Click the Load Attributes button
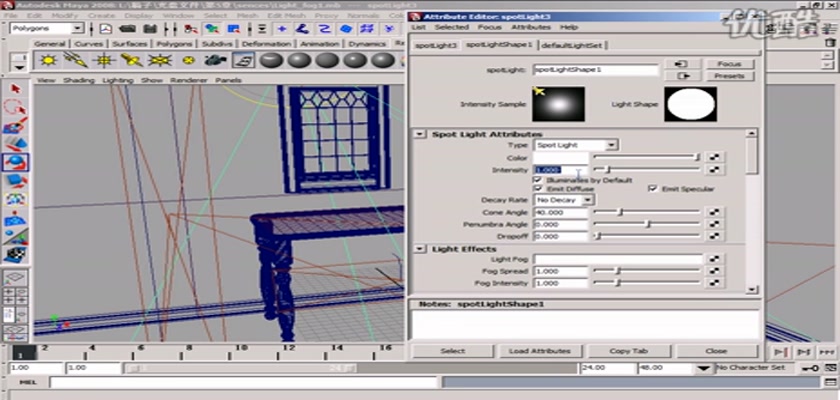Image resolution: width=840 pixels, height=400 pixels. pos(541,351)
